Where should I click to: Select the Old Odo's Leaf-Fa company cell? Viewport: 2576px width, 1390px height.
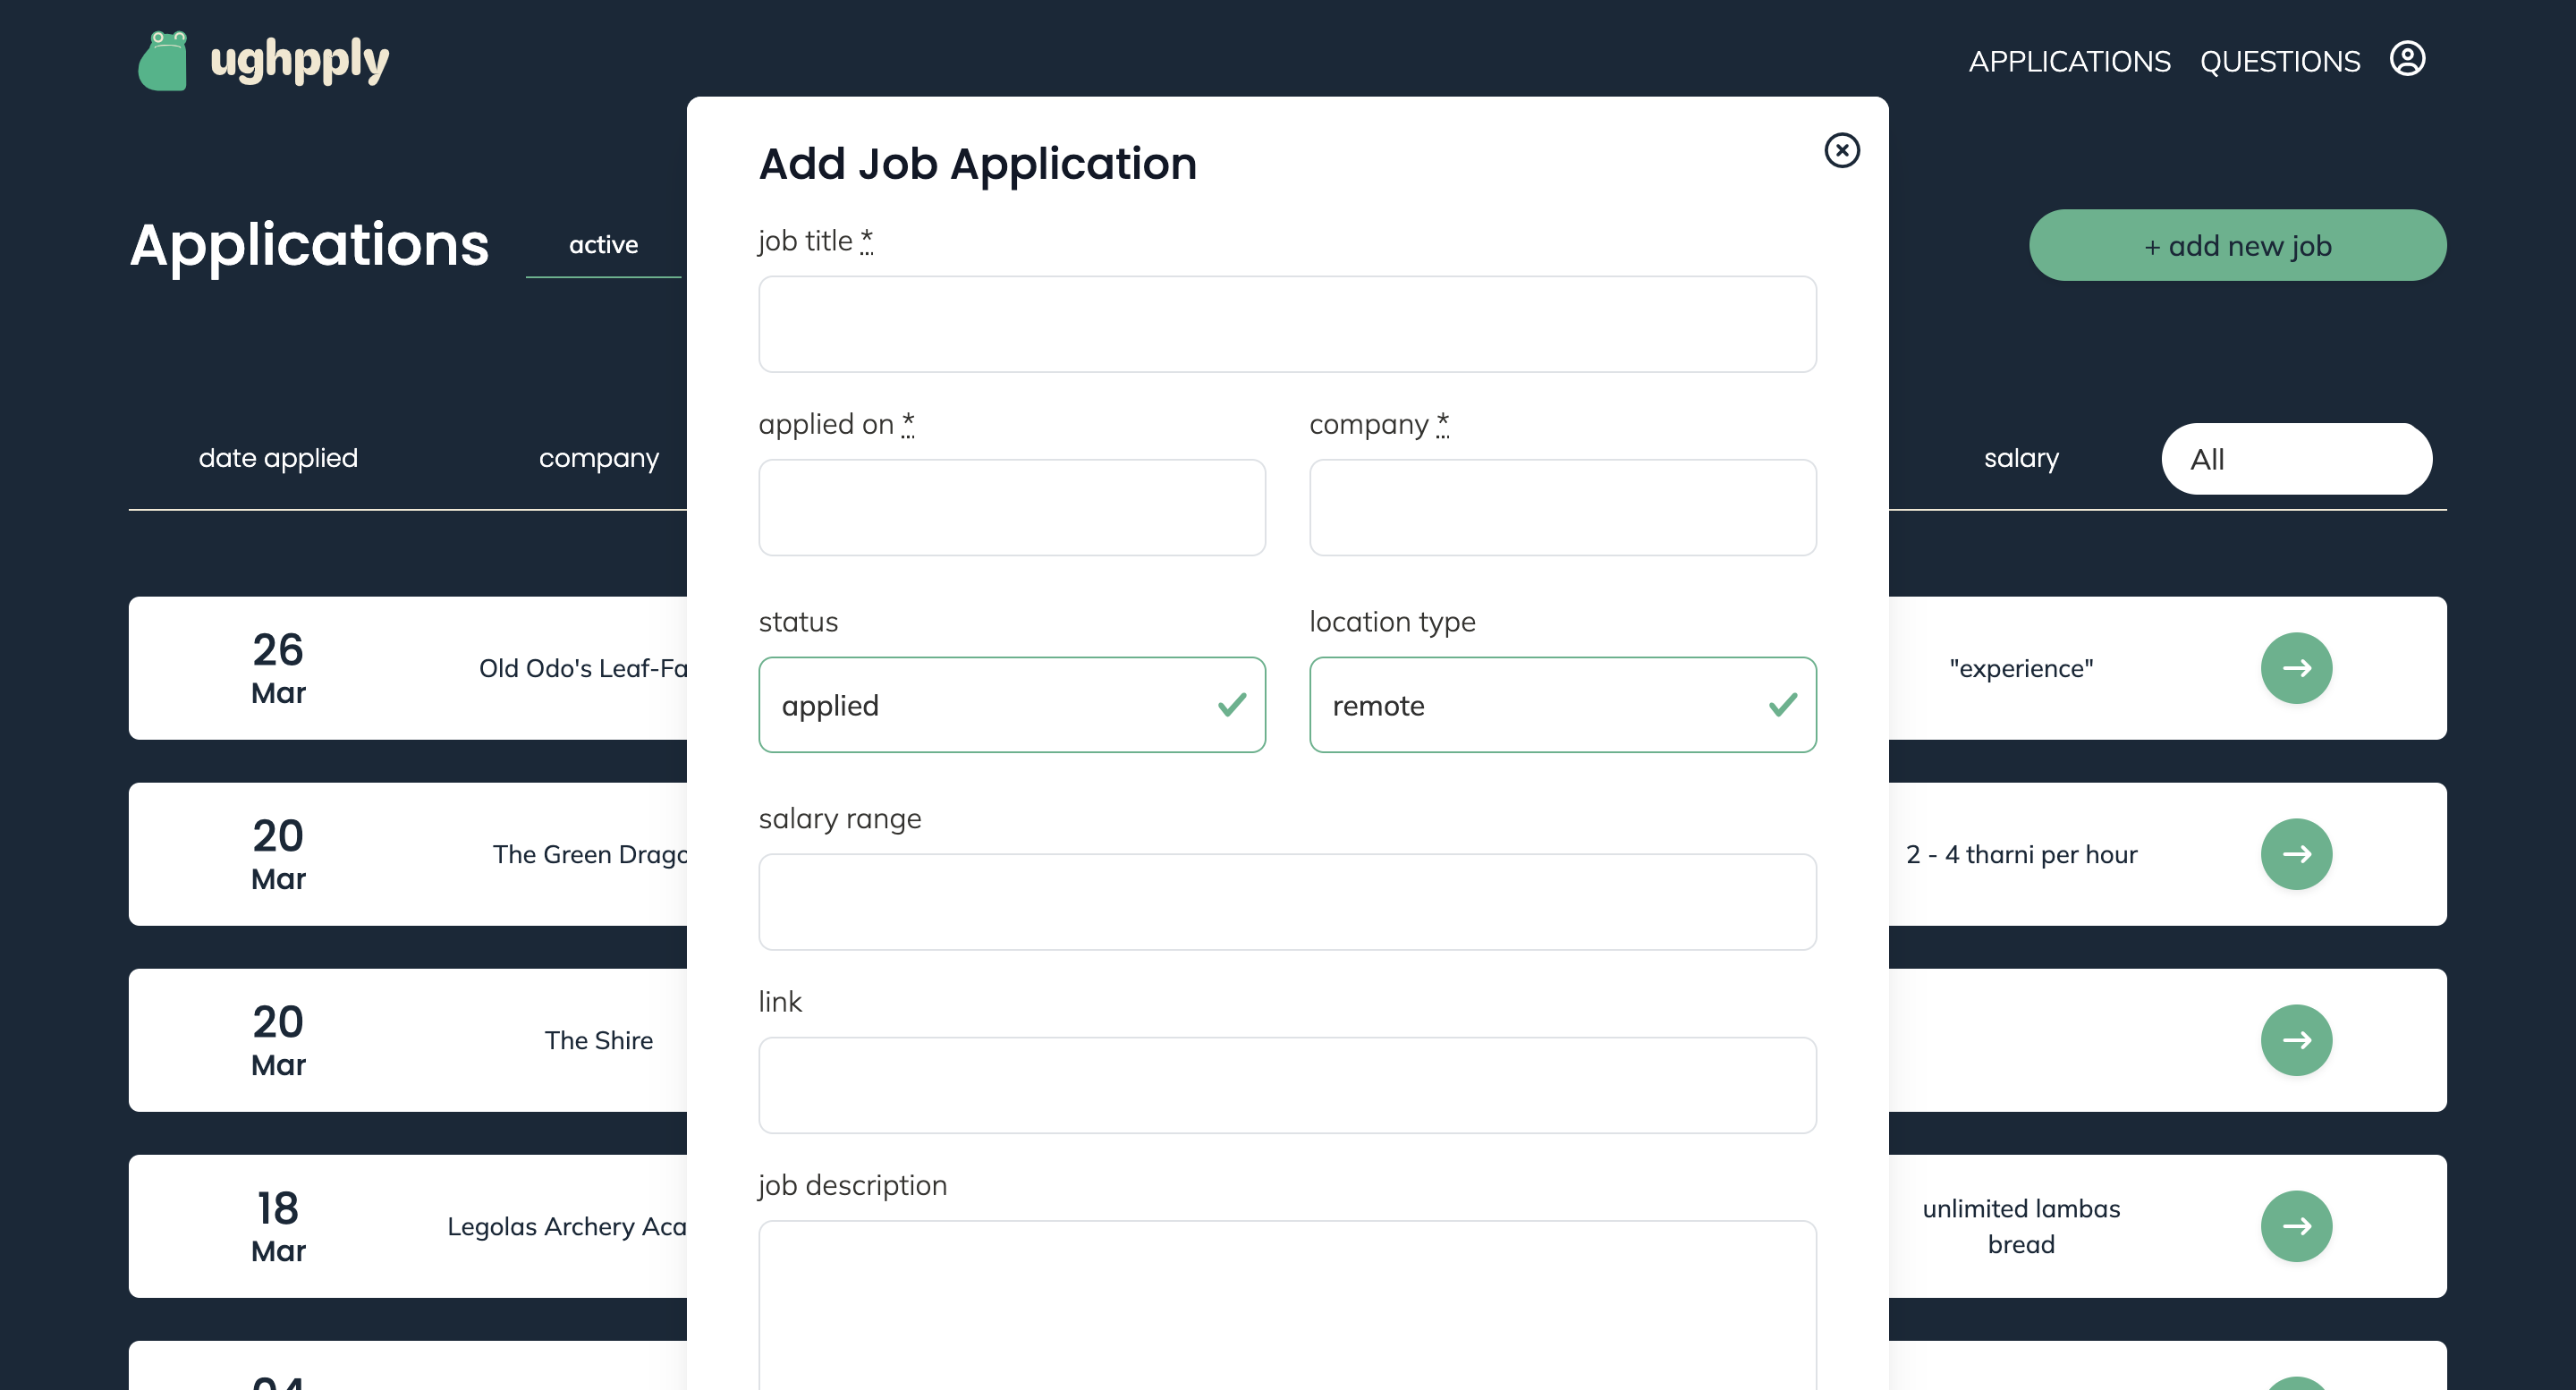(x=583, y=668)
